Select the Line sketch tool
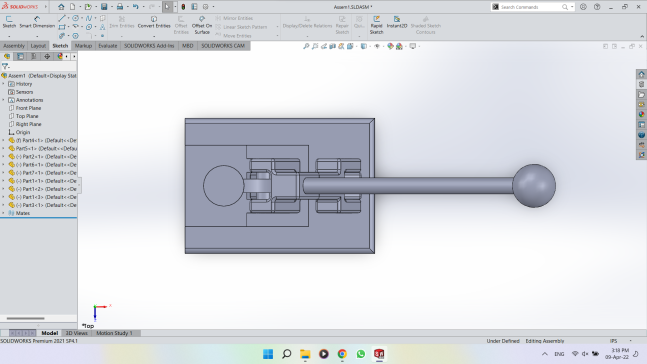 click(62, 18)
